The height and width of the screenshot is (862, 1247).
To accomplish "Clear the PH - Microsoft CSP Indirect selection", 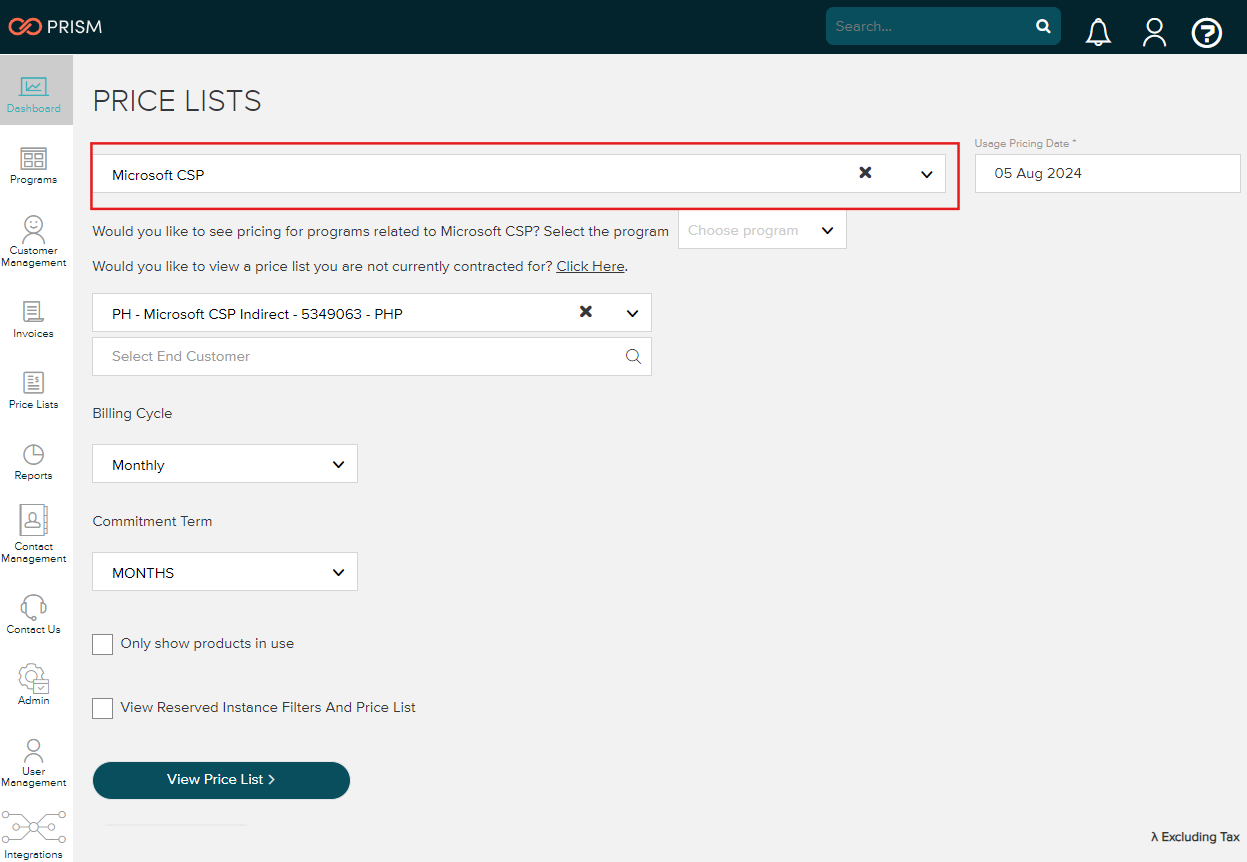I will 586,312.
